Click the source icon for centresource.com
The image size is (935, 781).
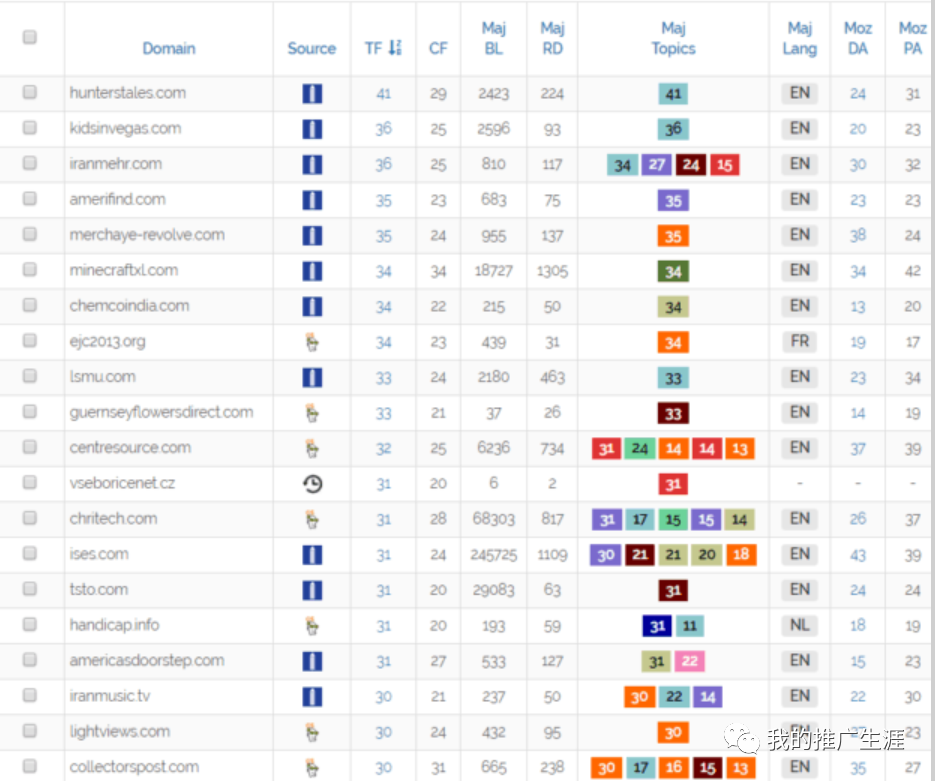click(x=312, y=448)
